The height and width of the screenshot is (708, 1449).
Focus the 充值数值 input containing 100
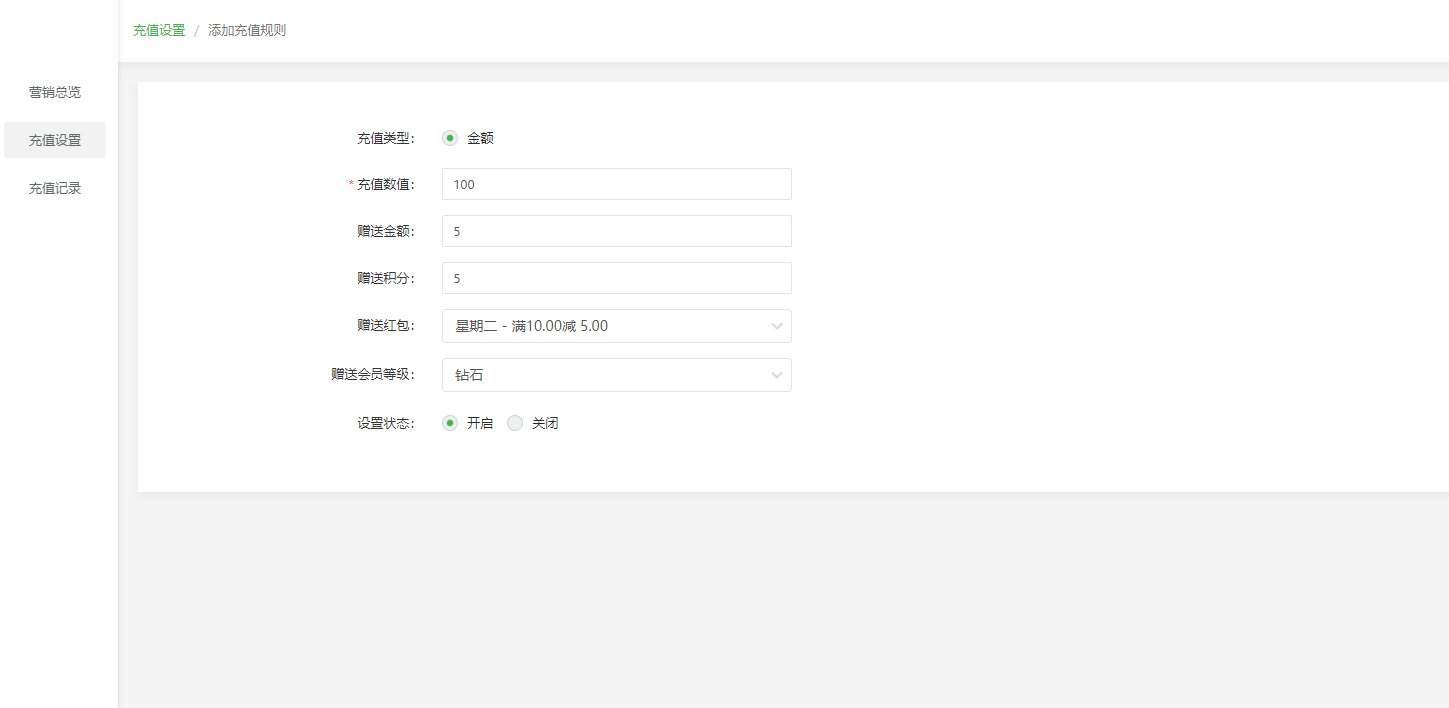tap(616, 184)
